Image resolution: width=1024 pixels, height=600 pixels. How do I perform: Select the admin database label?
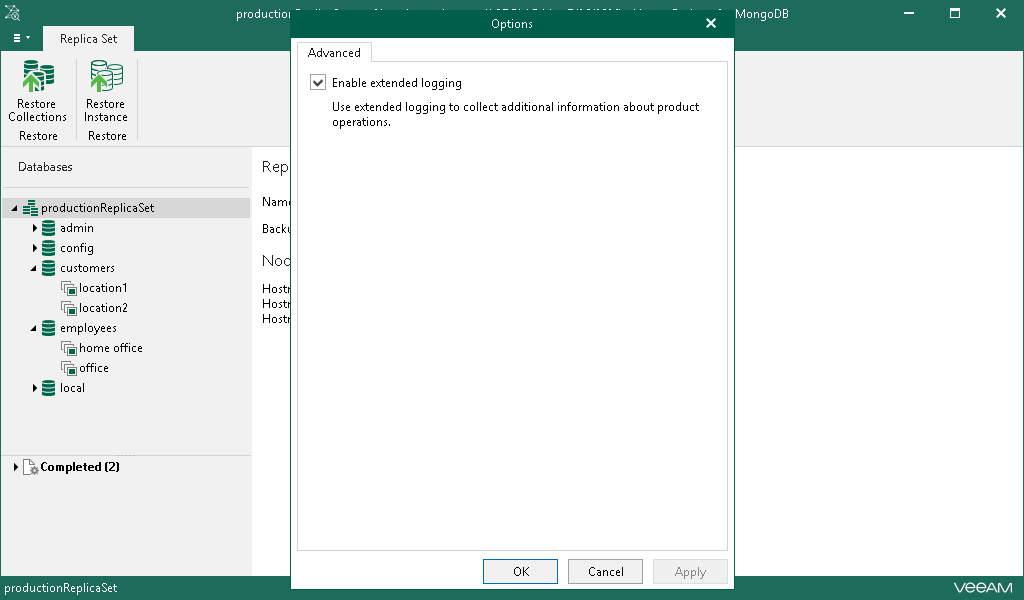point(77,228)
